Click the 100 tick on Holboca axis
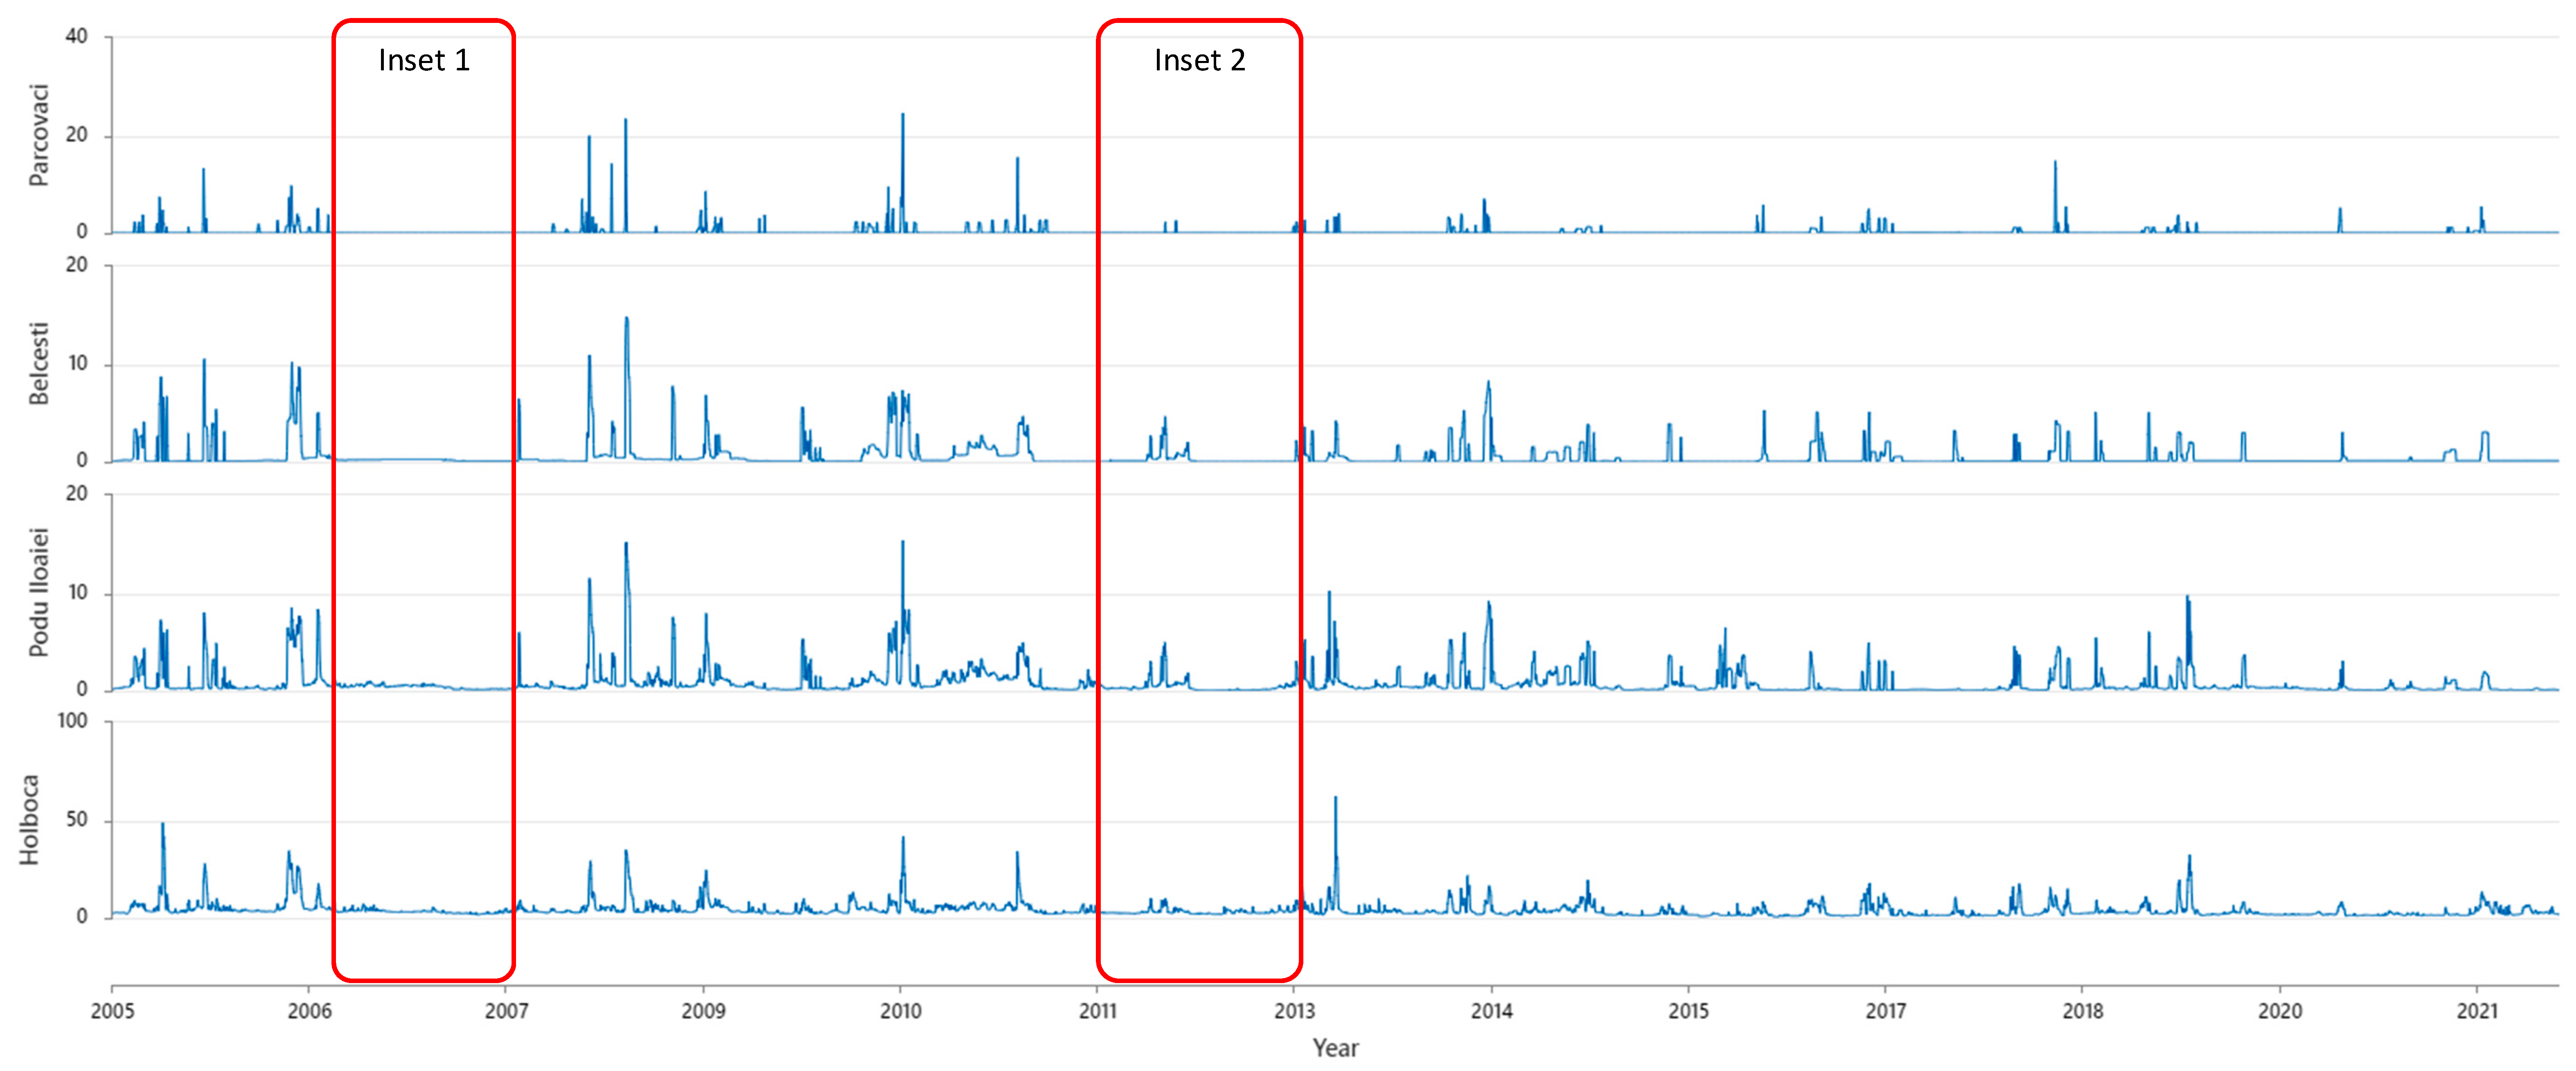The height and width of the screenshot is (1071, 2576). click(x=72, y=721)
